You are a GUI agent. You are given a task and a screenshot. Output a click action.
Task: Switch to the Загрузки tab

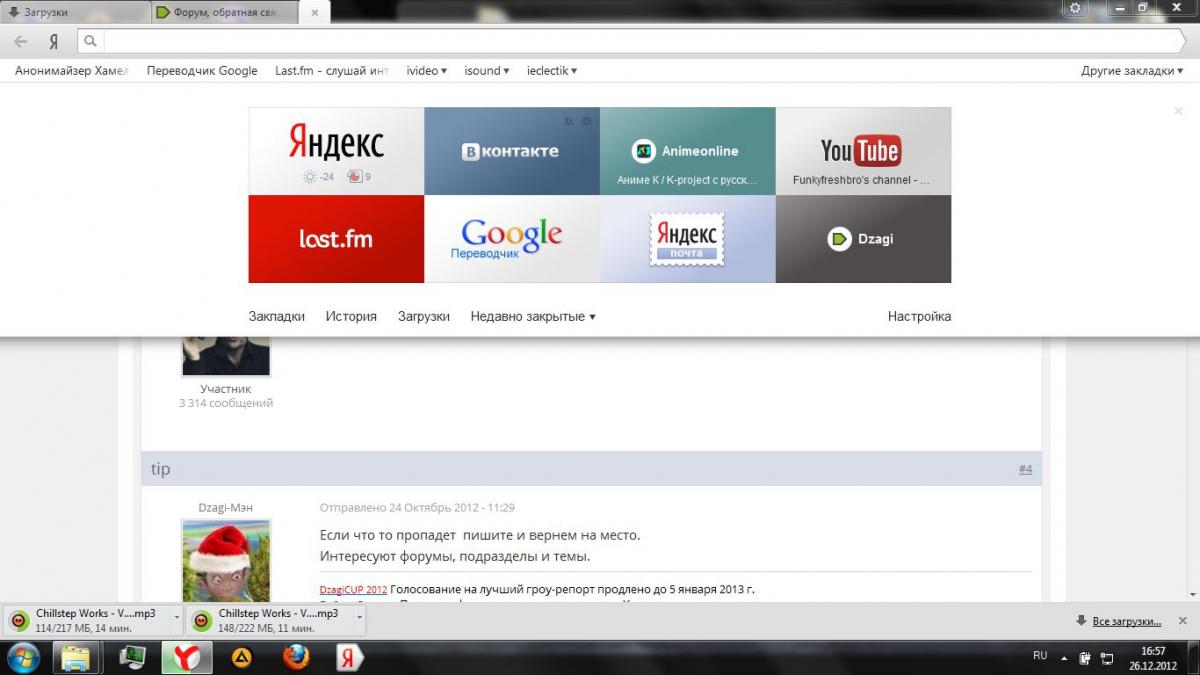tap(70, 12)
